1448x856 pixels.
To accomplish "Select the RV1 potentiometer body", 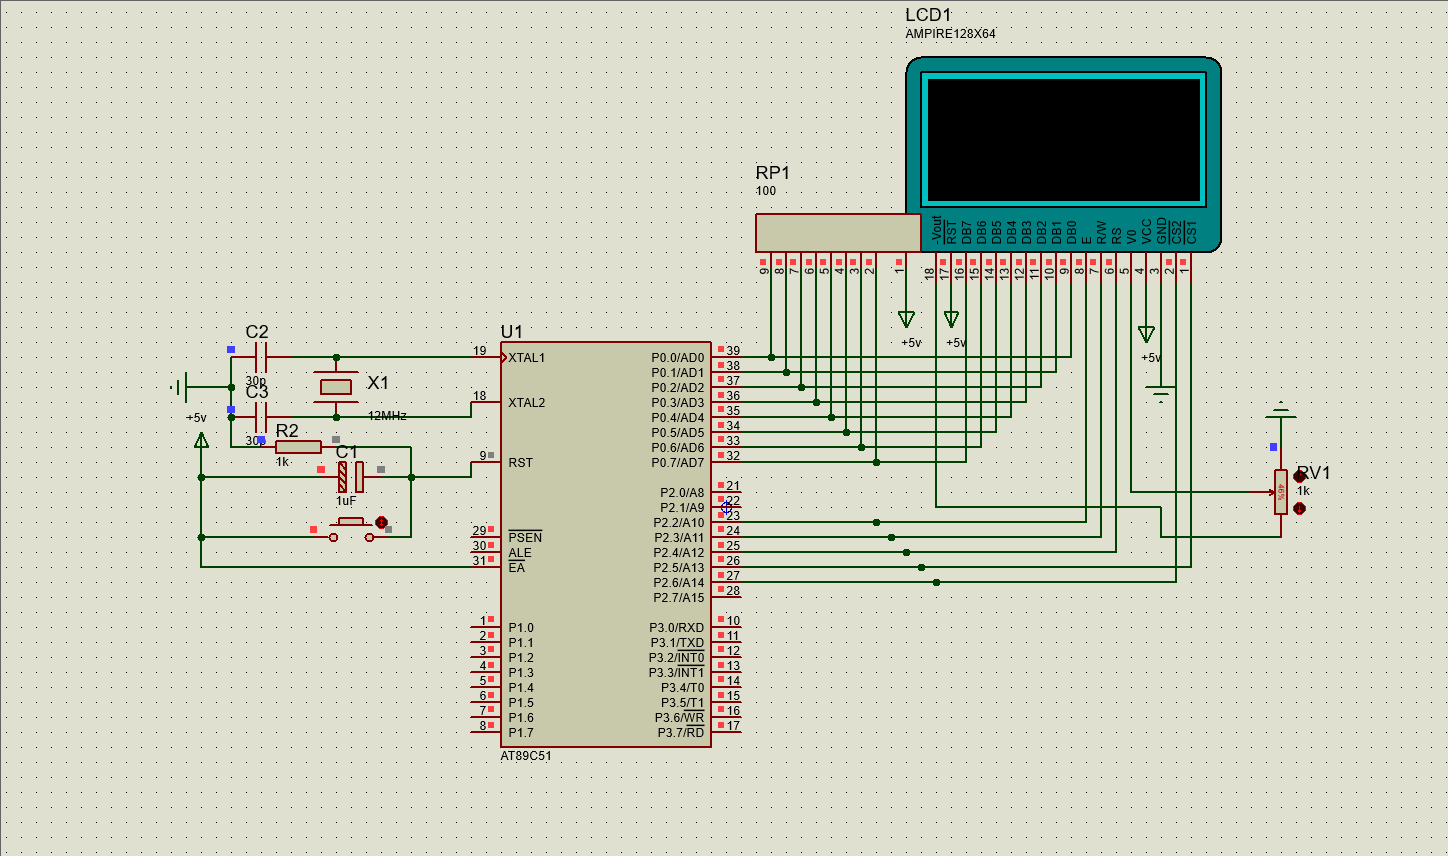I will coord(1280,492).
